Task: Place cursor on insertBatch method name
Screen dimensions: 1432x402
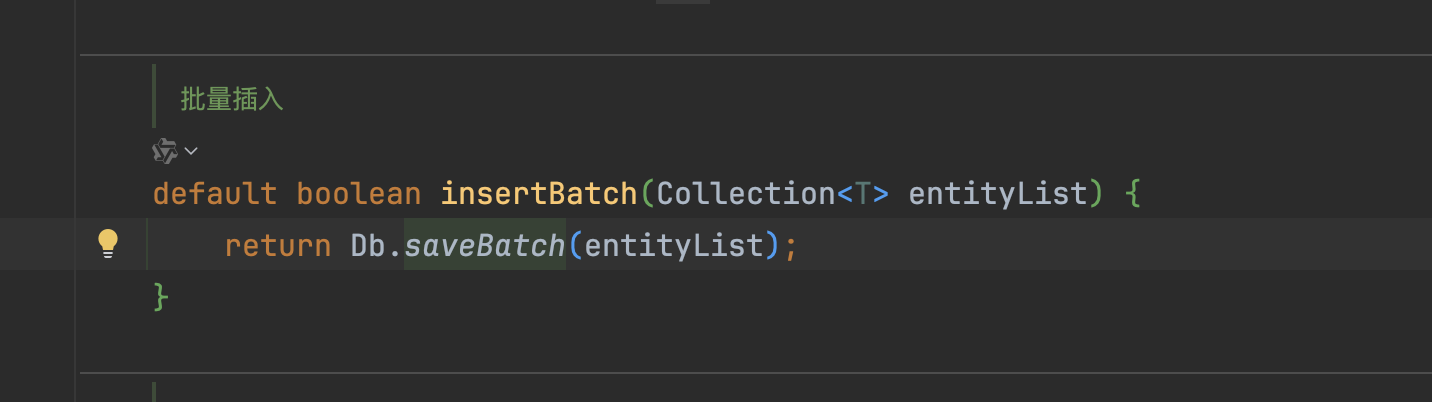Action: 538,192
